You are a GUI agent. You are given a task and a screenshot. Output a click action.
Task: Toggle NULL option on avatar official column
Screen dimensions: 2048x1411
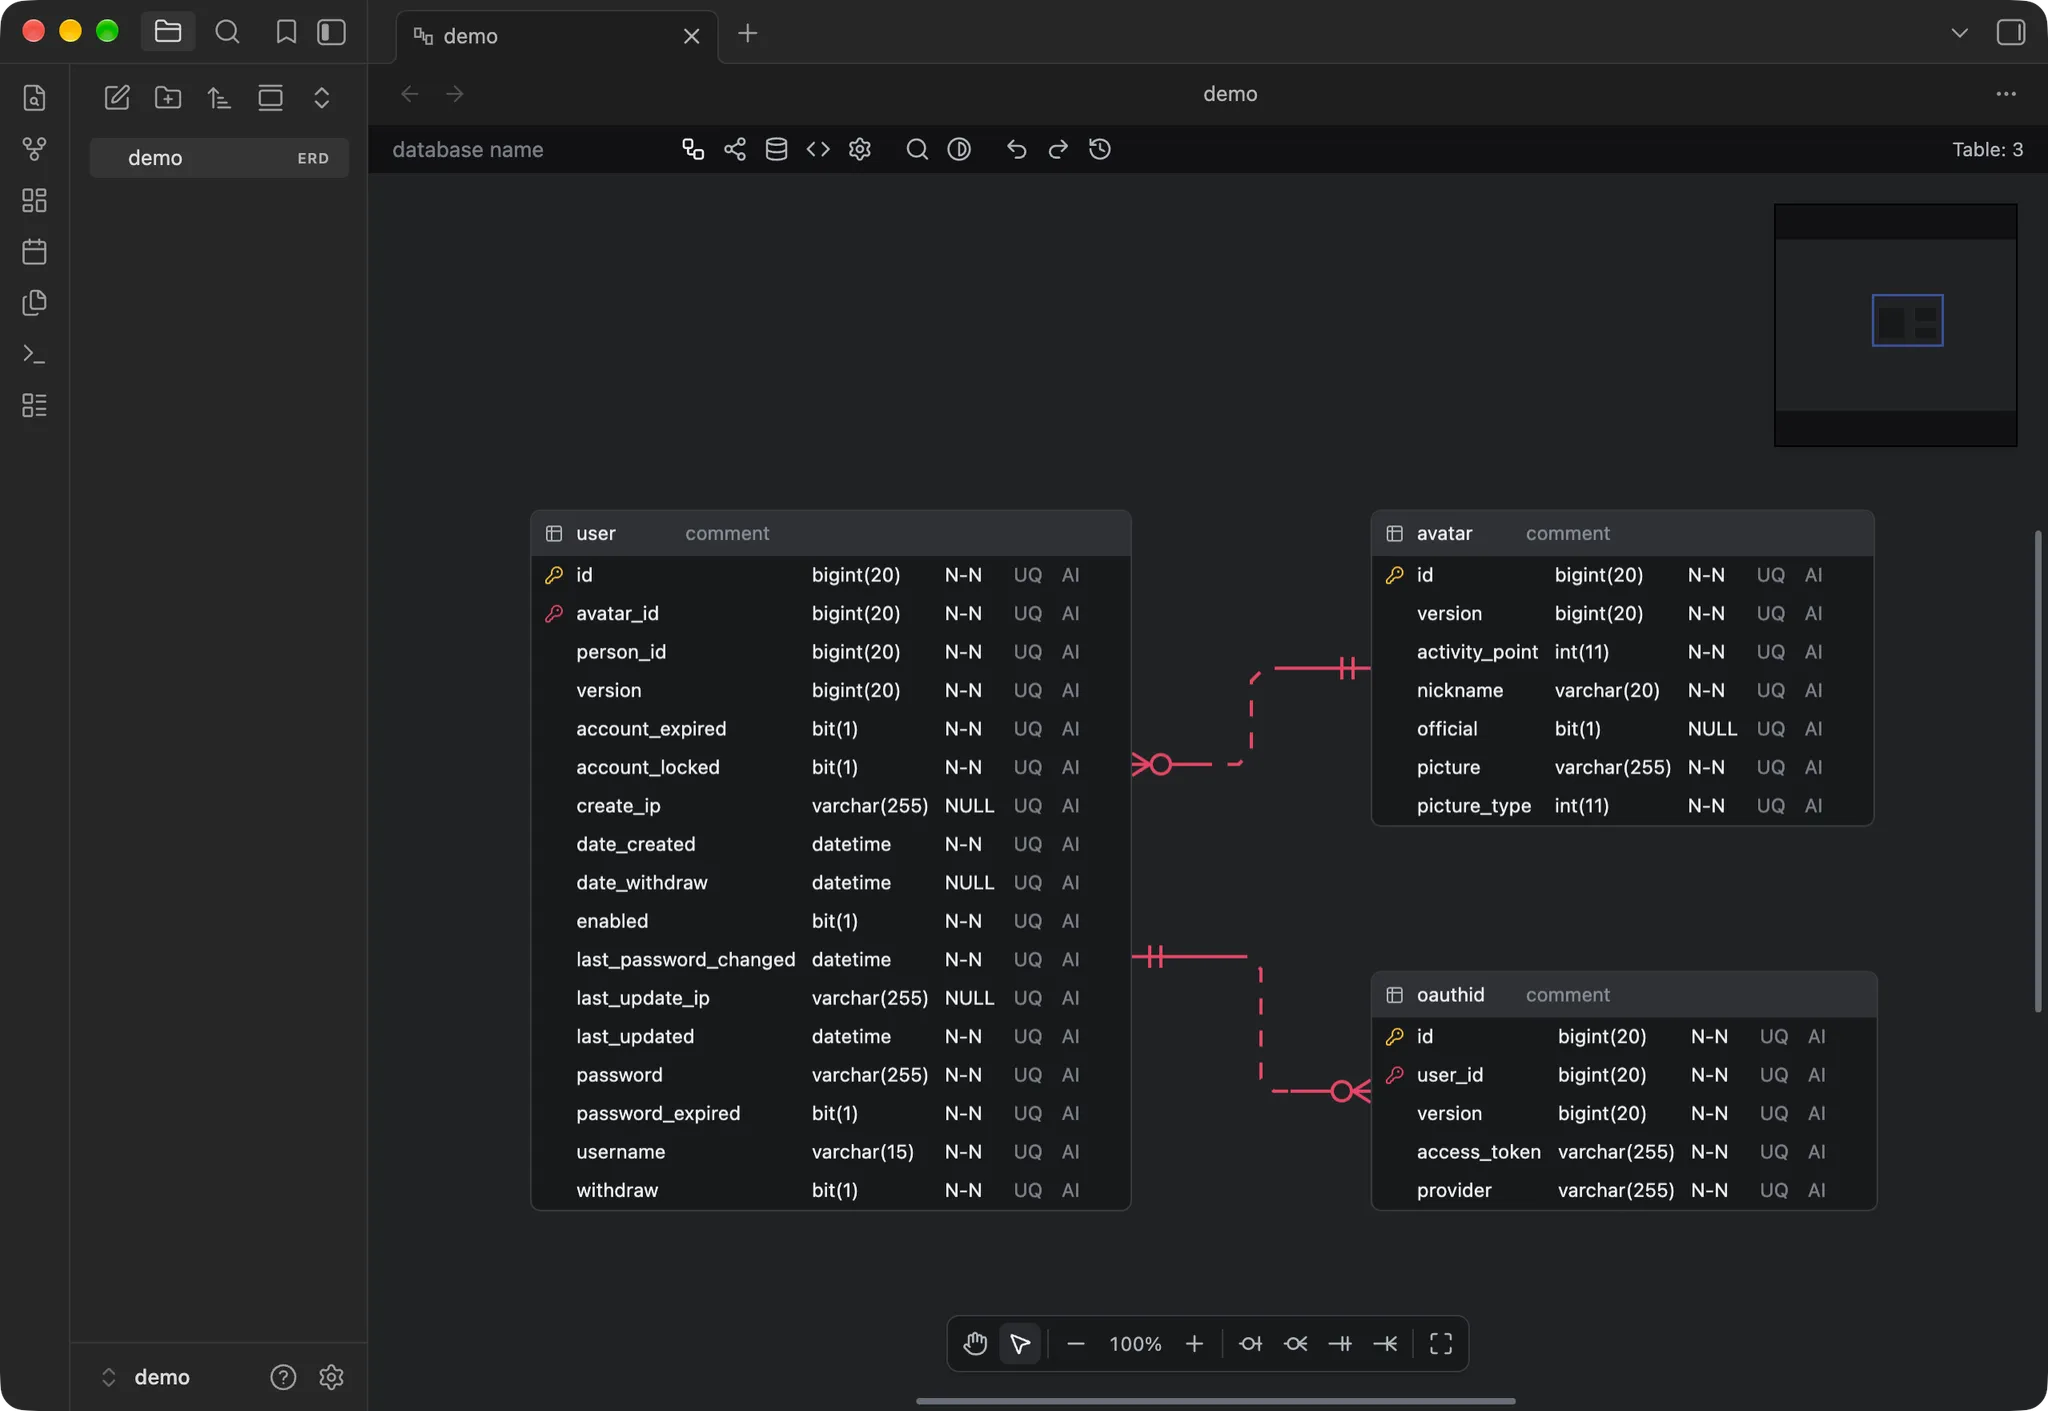tap(1712, 728)
